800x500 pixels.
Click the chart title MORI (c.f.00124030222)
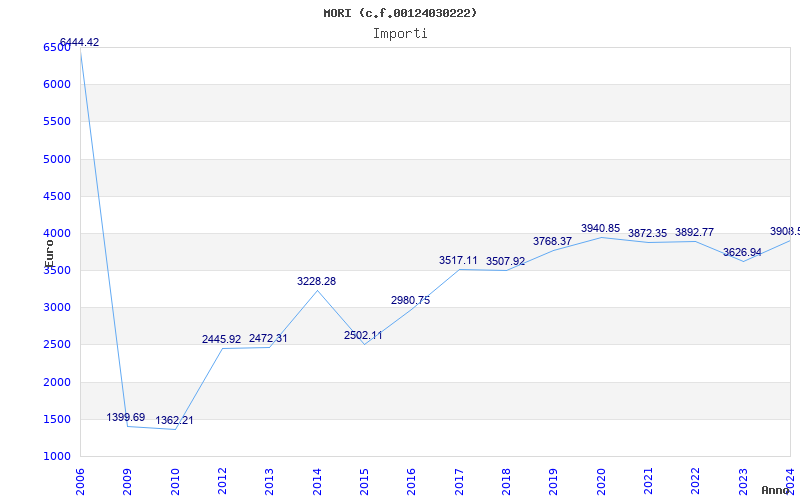click(x=400, y=13)
